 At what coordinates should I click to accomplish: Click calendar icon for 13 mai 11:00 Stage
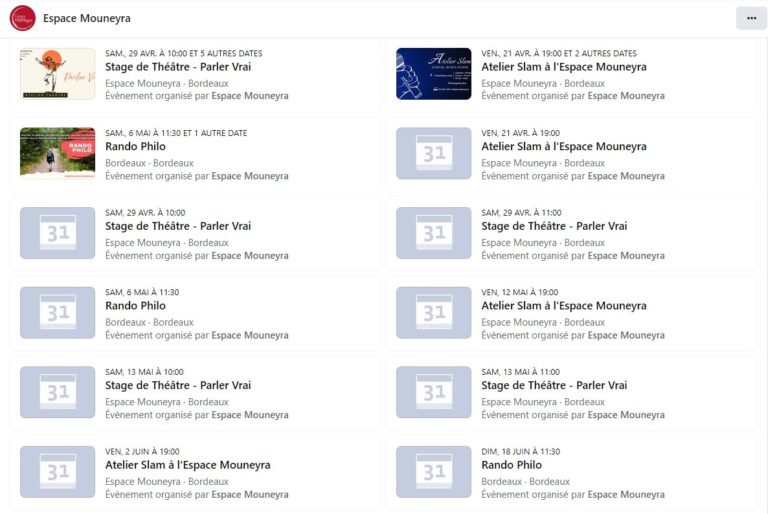coord(433,392)
